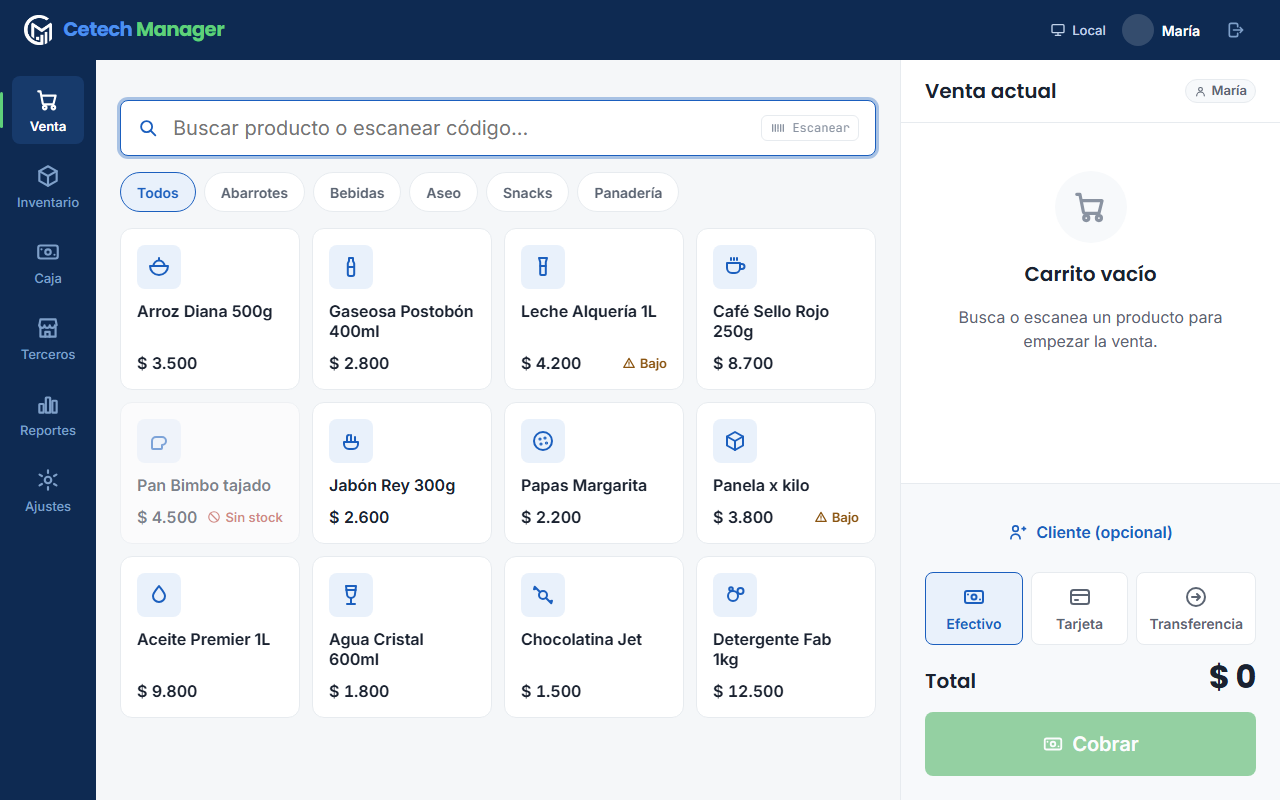
Task: Select Efectivo payment method
Action: (x=974, y=608)
